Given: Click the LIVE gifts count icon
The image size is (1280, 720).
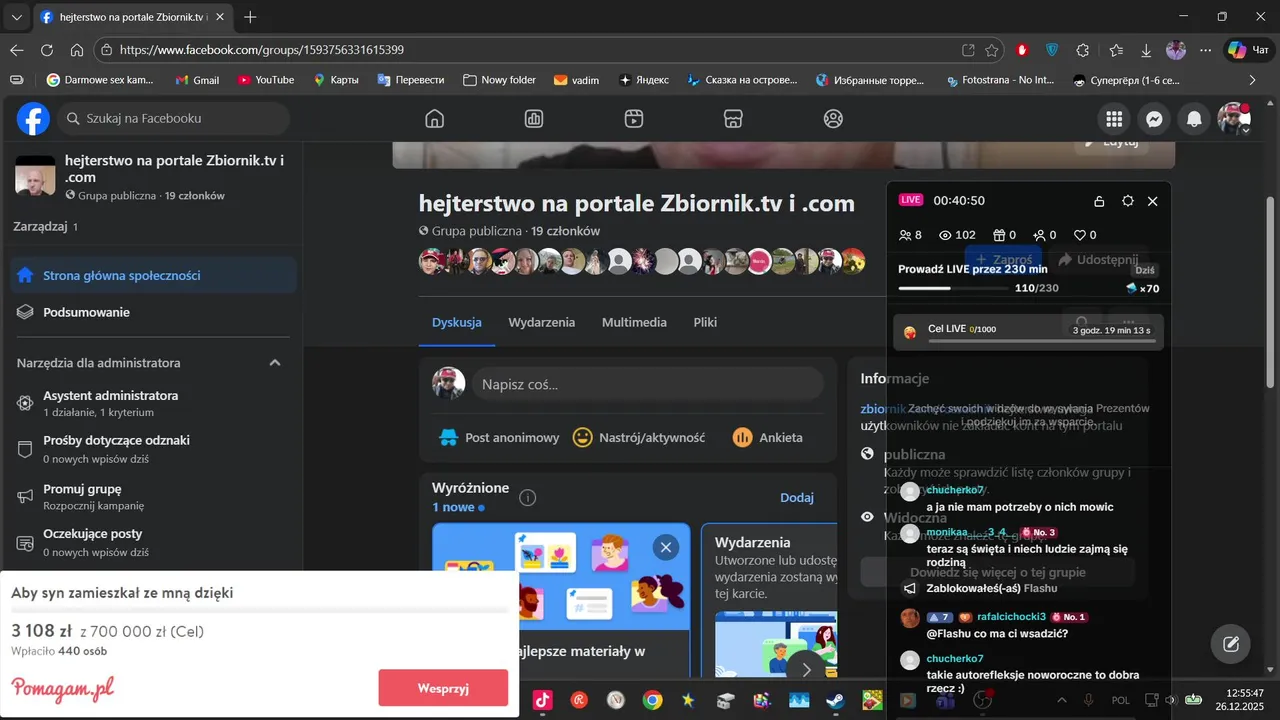Looking at the screenshot, I should point(998,235).
